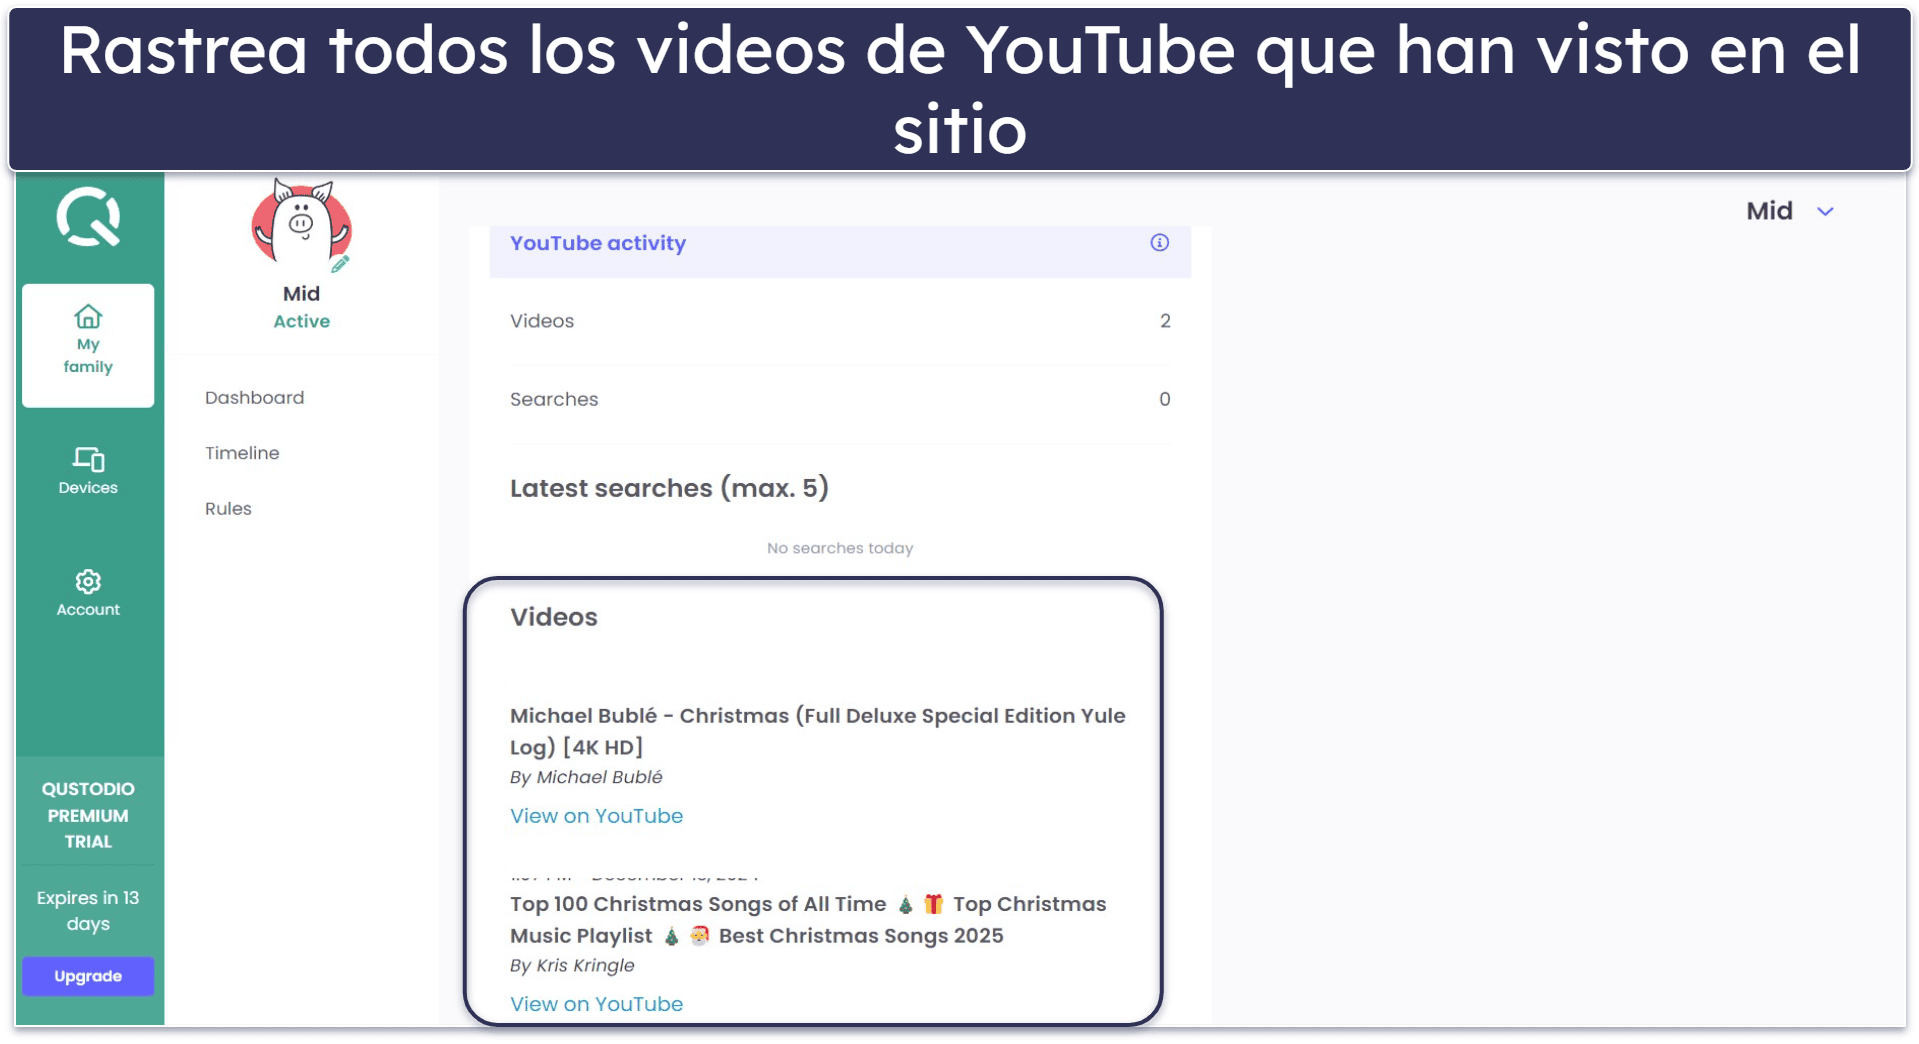Open the Rules menu item
1919x1044 pixels.
tap(228, 509)
